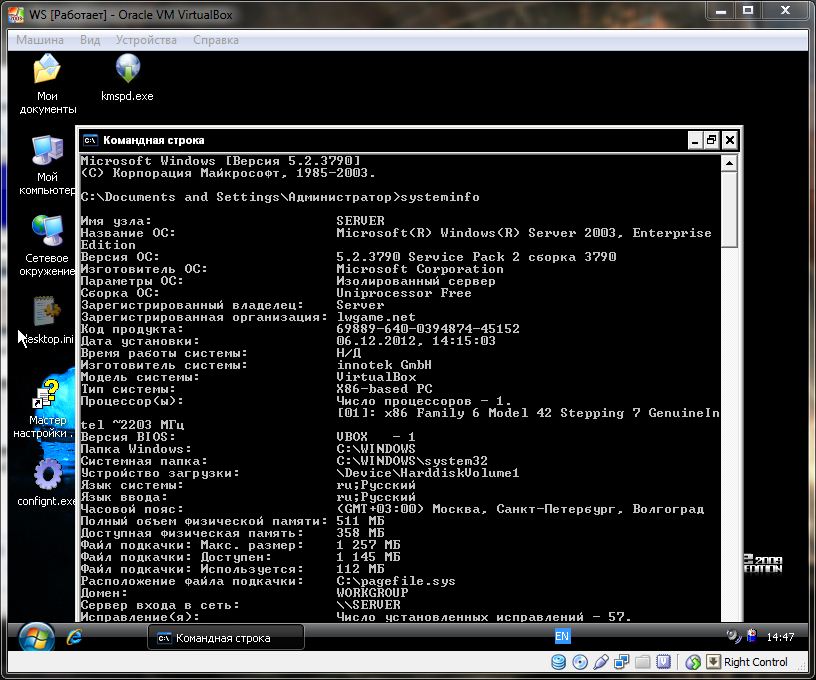Click the Uniprocessor Free build text
Viewport: 816px width, 680px height.
coord(404,293)
